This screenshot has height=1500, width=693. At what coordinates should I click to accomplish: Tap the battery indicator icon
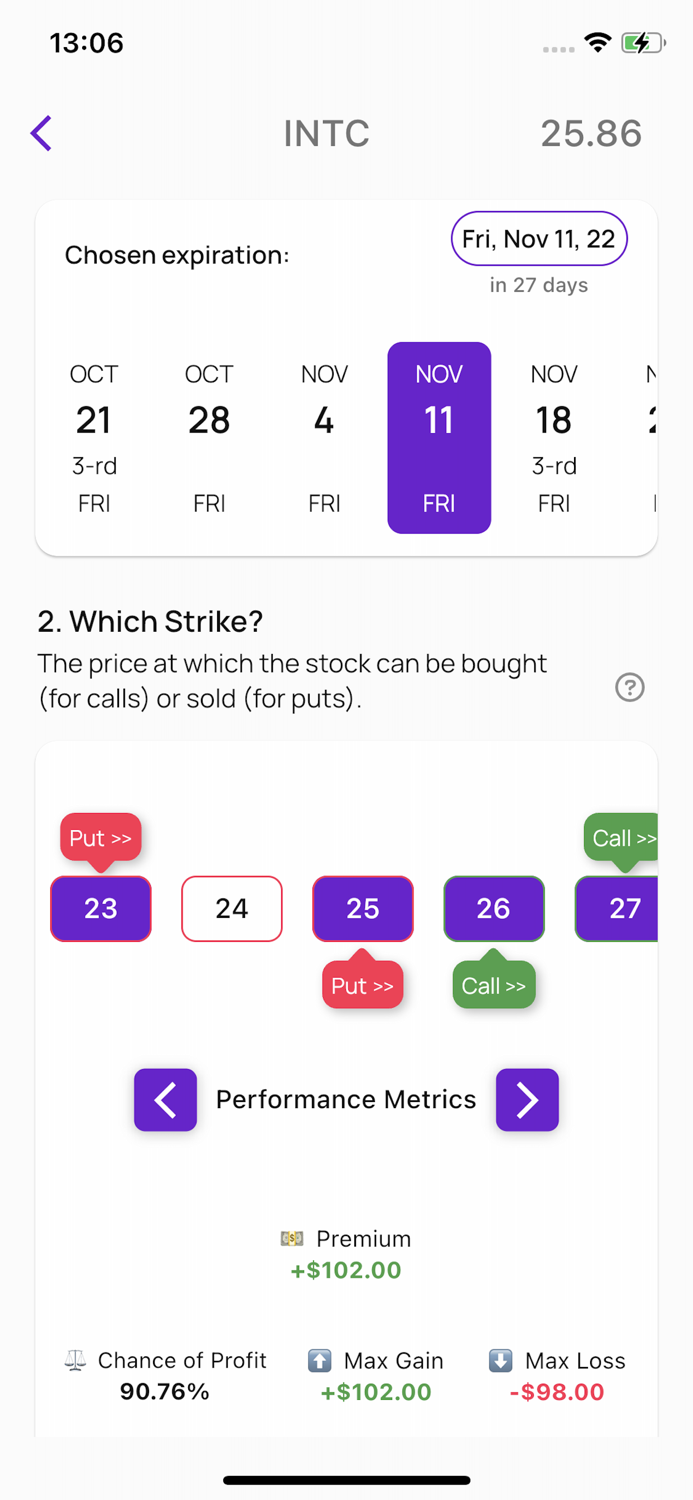[643, 42]
